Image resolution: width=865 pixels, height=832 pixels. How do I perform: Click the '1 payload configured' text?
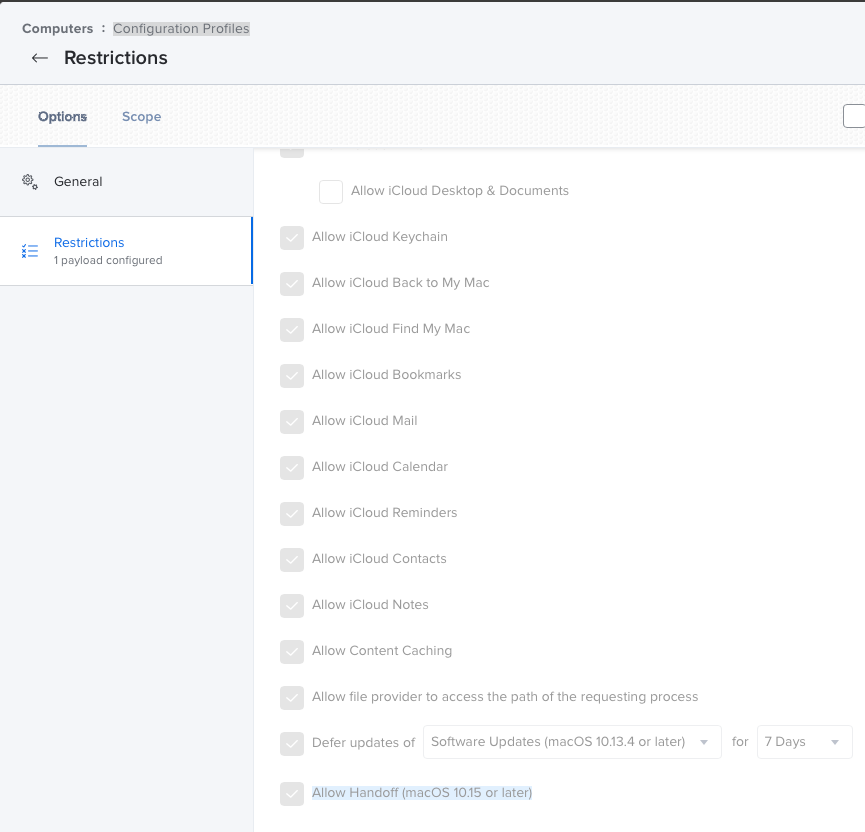[x=108, y=260]
